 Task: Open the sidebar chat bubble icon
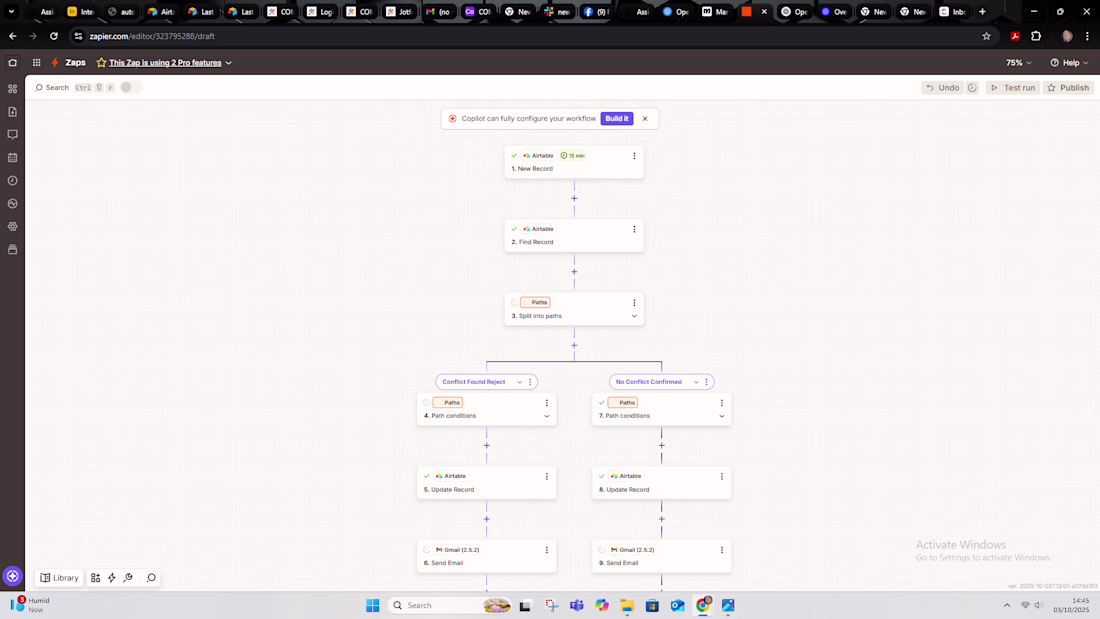point(13,135)
